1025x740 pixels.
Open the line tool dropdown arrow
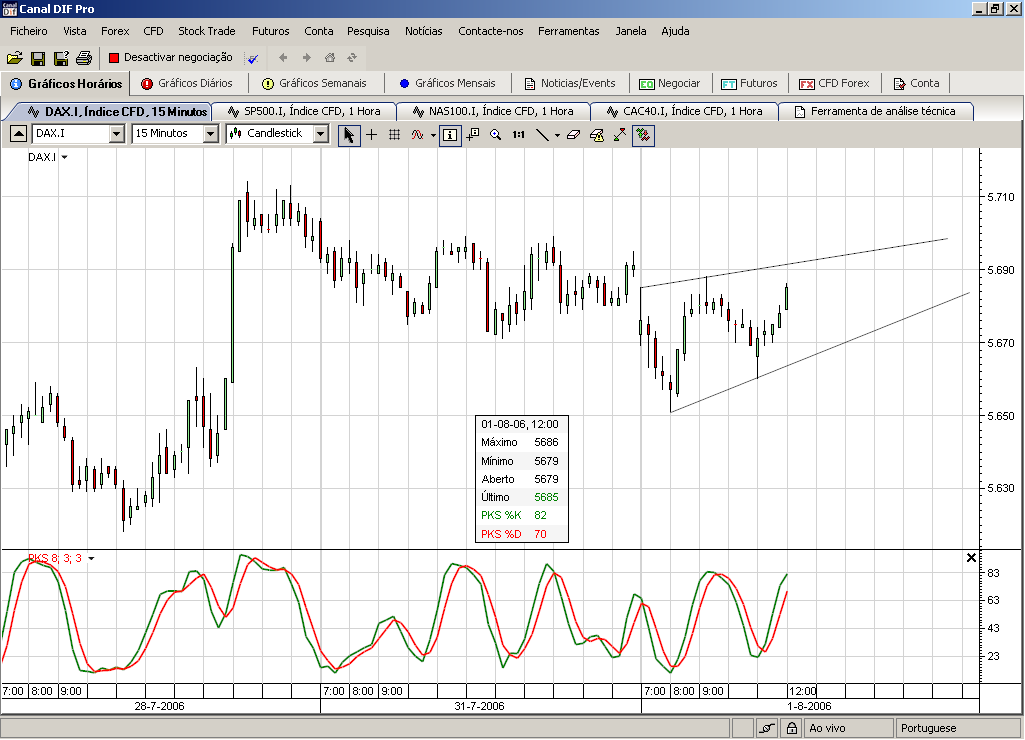click(x=557, y=135)
